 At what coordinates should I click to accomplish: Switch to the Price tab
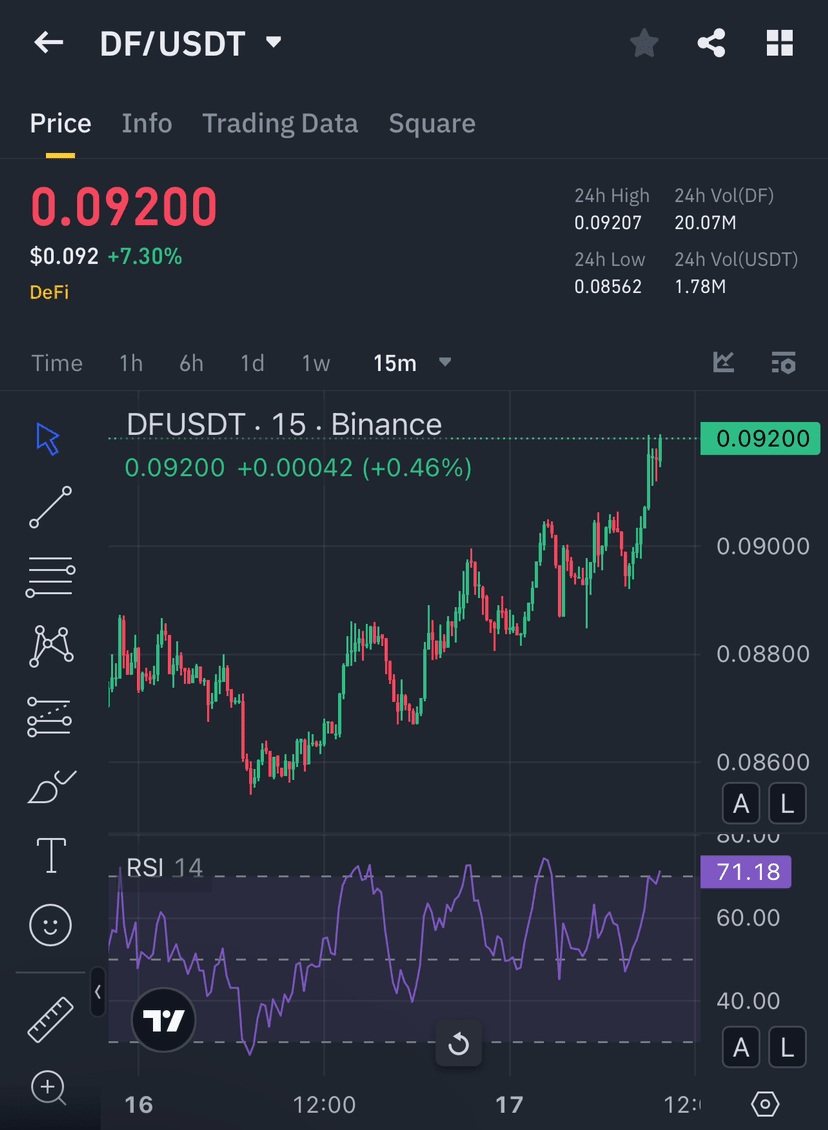tap(61, 123)
